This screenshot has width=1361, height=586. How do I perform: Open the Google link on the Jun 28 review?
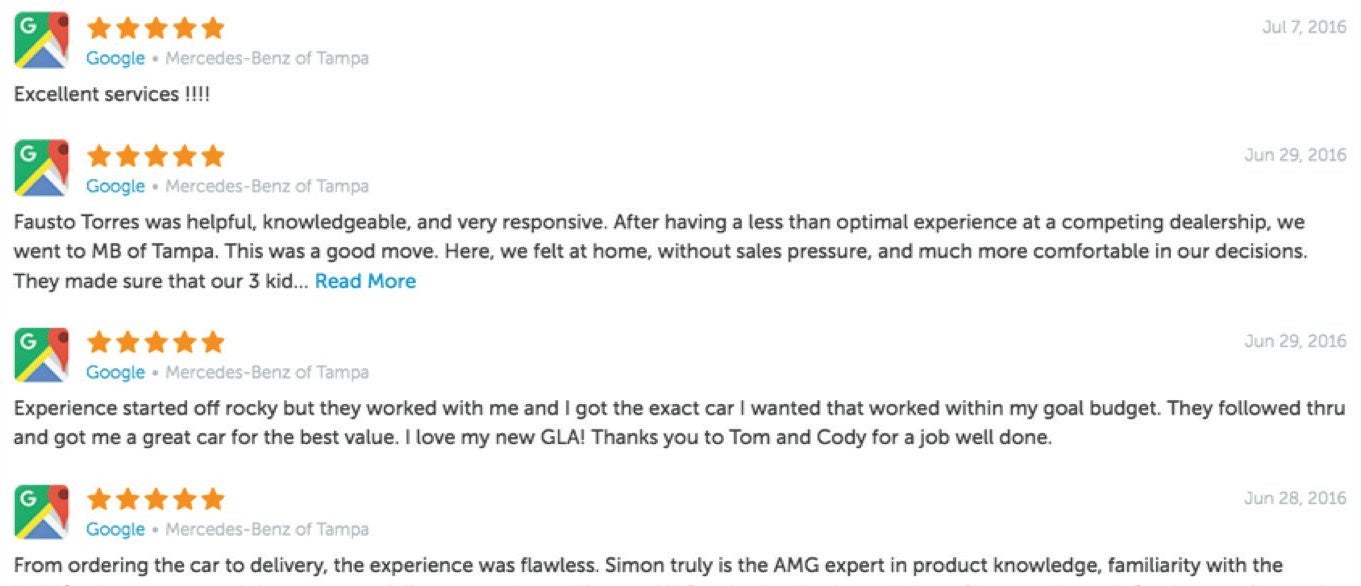click(x=115, y=529)
